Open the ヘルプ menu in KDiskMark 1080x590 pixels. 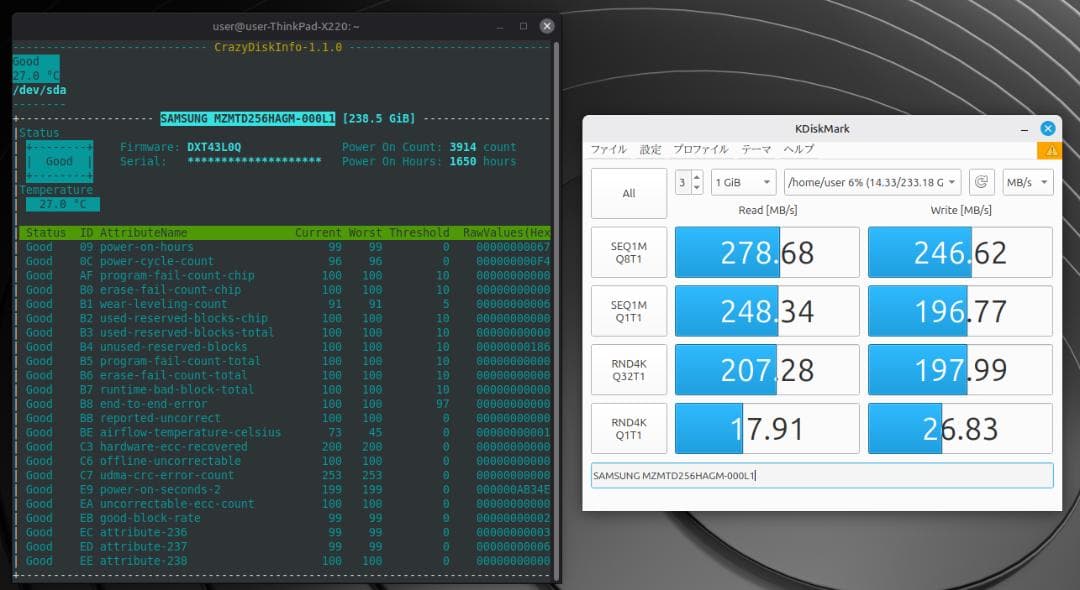click(798, 149)
